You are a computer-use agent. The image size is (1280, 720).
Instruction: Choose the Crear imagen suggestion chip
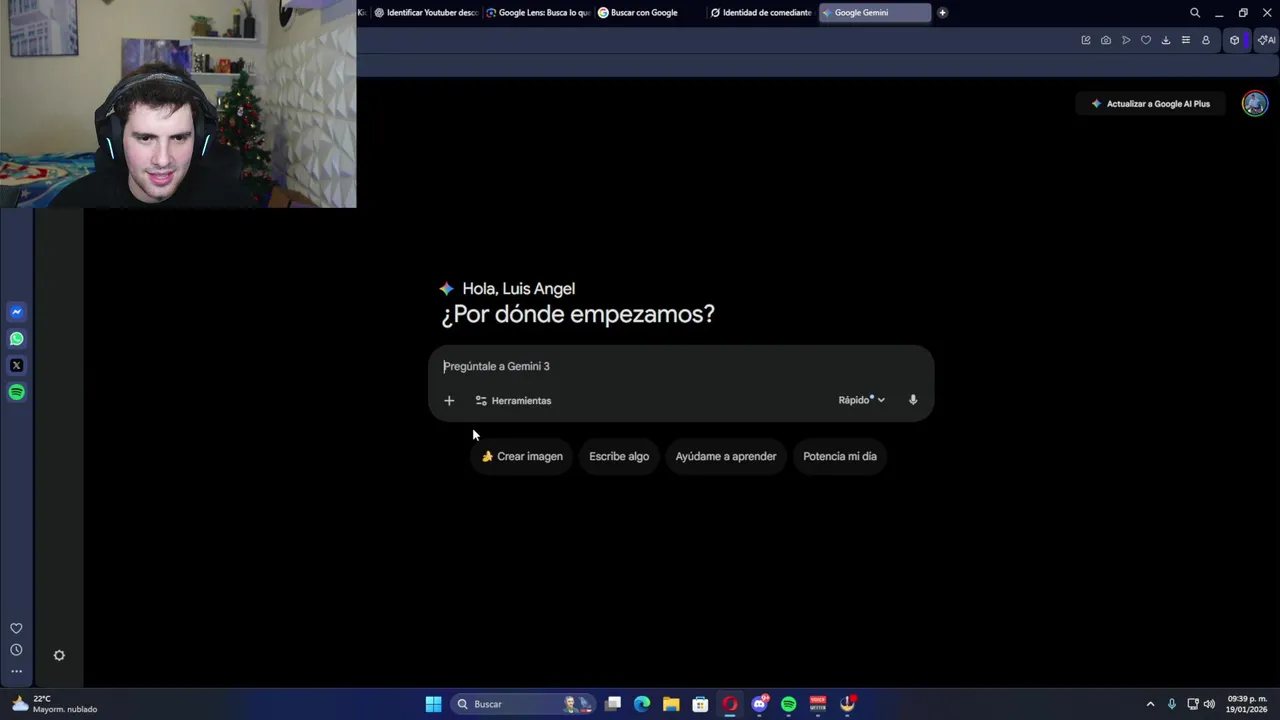521,456
